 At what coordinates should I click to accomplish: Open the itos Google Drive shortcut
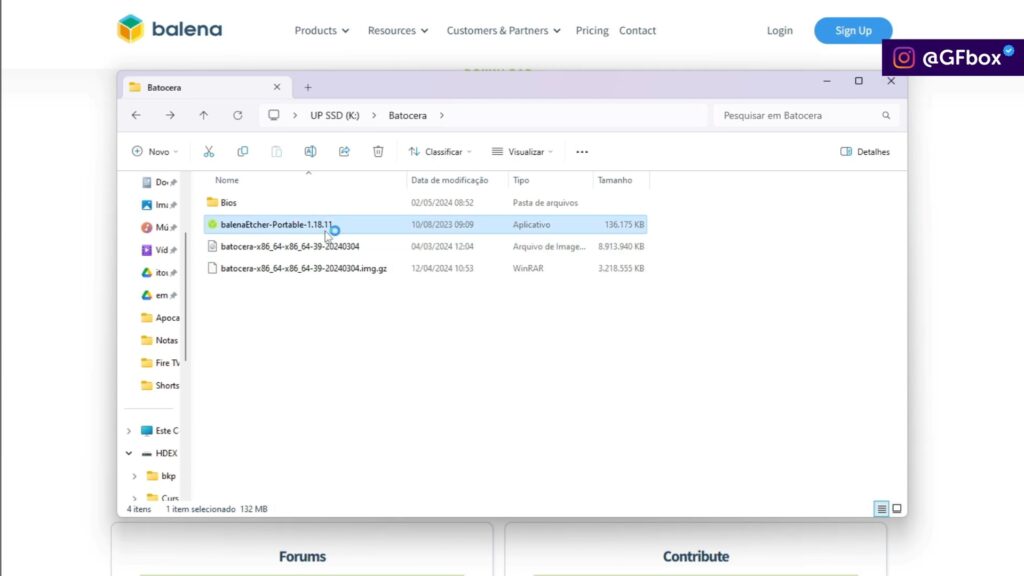pos(159,273)
